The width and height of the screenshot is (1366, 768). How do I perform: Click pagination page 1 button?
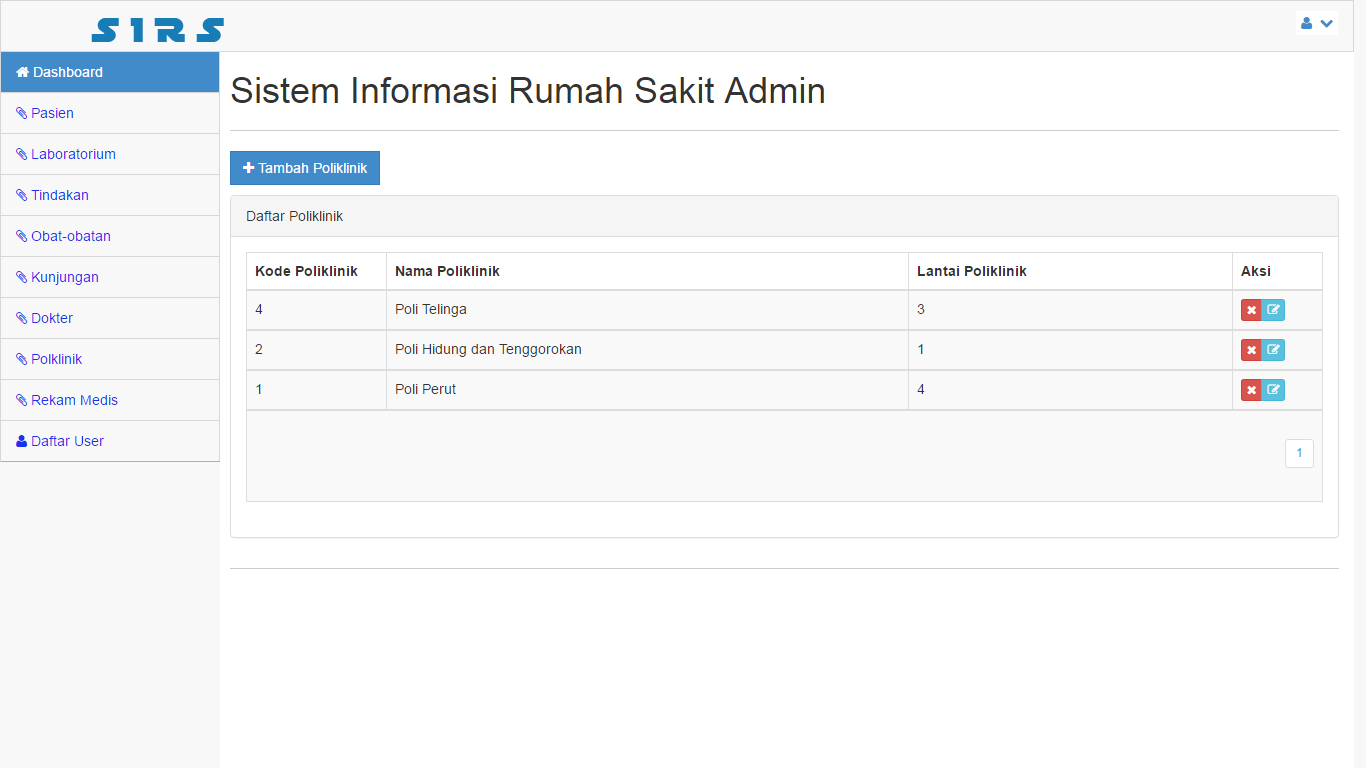coord(1299,453)
